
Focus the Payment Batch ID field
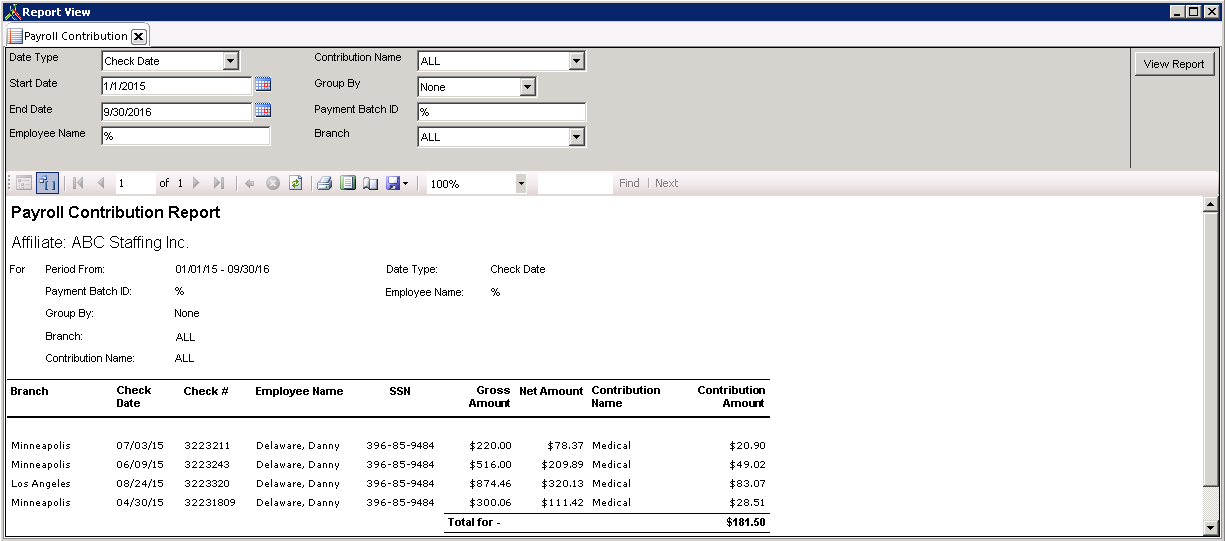(501, 112)
